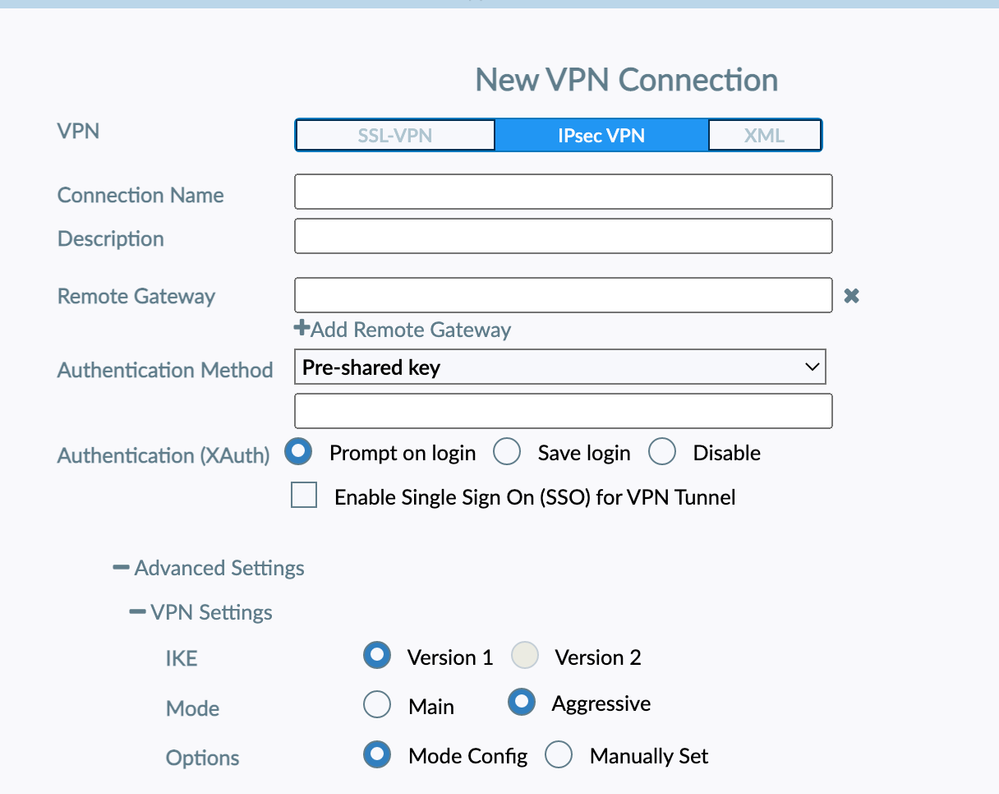The height and width of the screenshot is (794, 999).
Task: Select the Prompt on login radio button
Action: click(x=298, y=452)
